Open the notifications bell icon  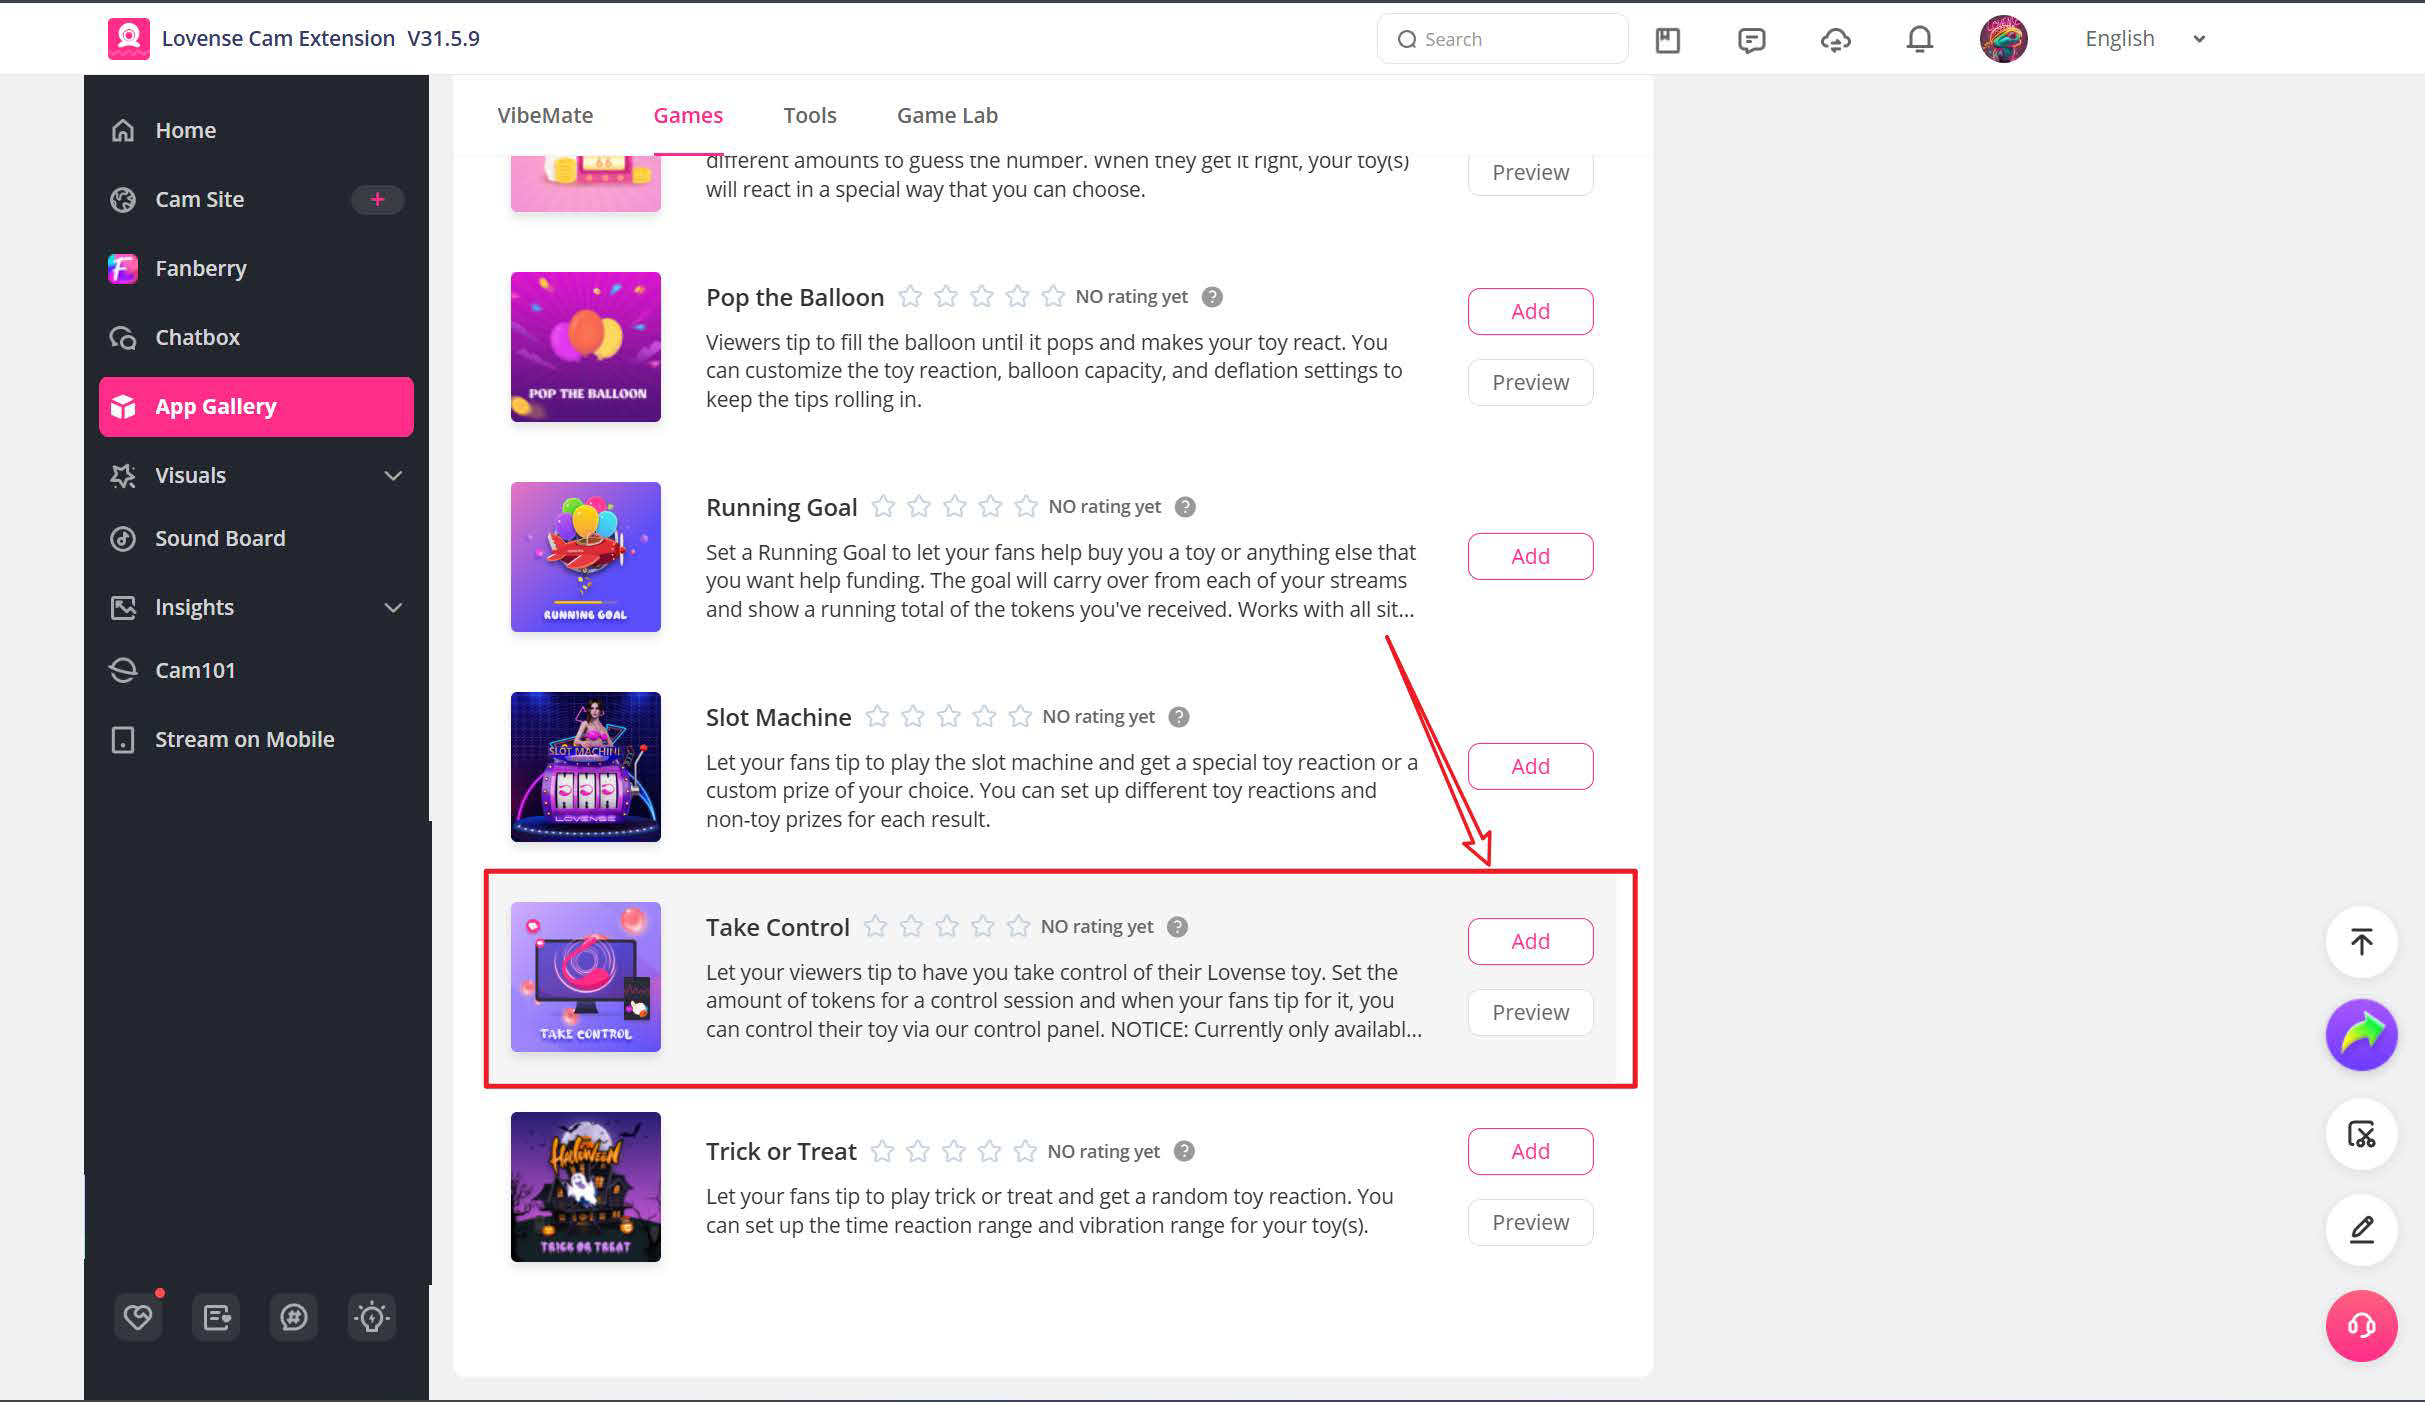[x=1920, y=39]
